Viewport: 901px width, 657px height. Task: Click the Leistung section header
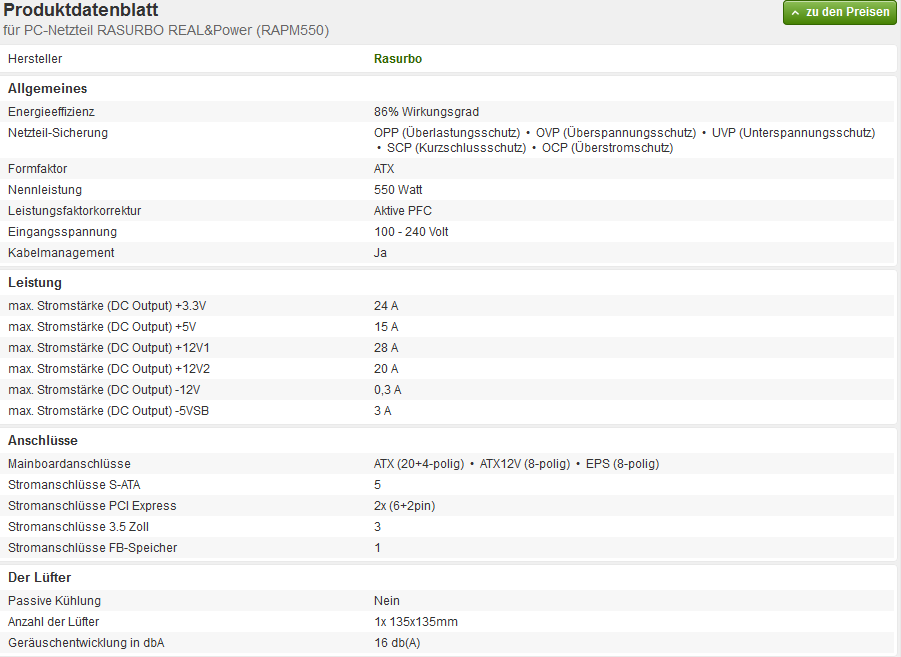tap(35, 283)
